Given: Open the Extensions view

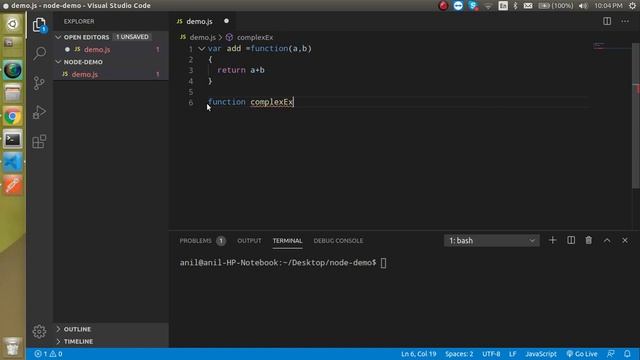Looking at the screenshot, I should click(x=39, y=142).
